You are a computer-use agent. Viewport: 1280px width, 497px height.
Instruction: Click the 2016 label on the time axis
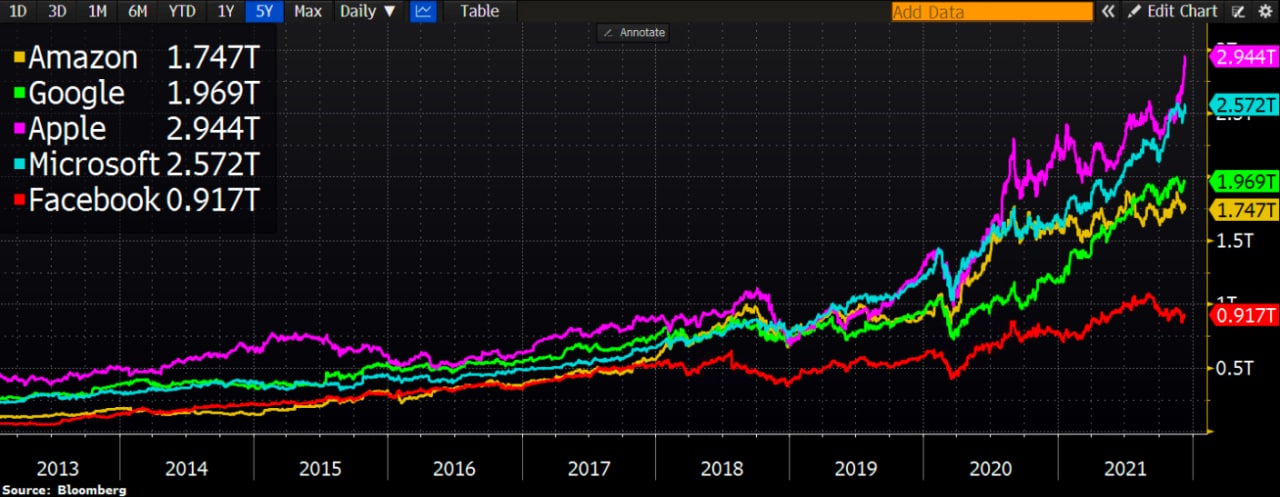(x=455, y=467)
